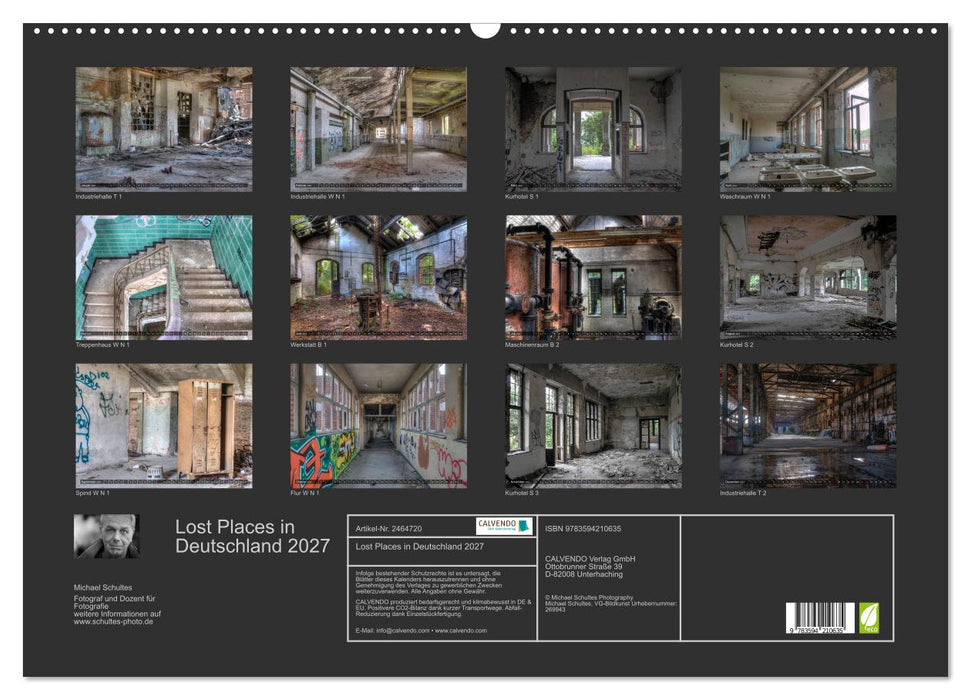Open the Kurhotel S 2 photo
The width and height of the screenshot is (971, 700).
pyautogui.click(x=808, y=278)
